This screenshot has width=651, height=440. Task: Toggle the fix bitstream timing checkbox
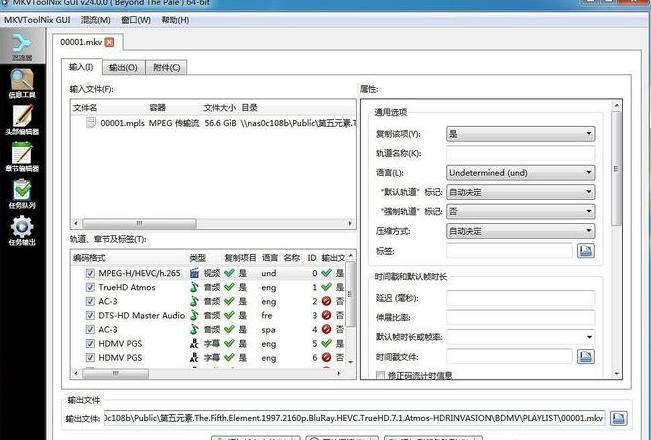tap(380, 376)
